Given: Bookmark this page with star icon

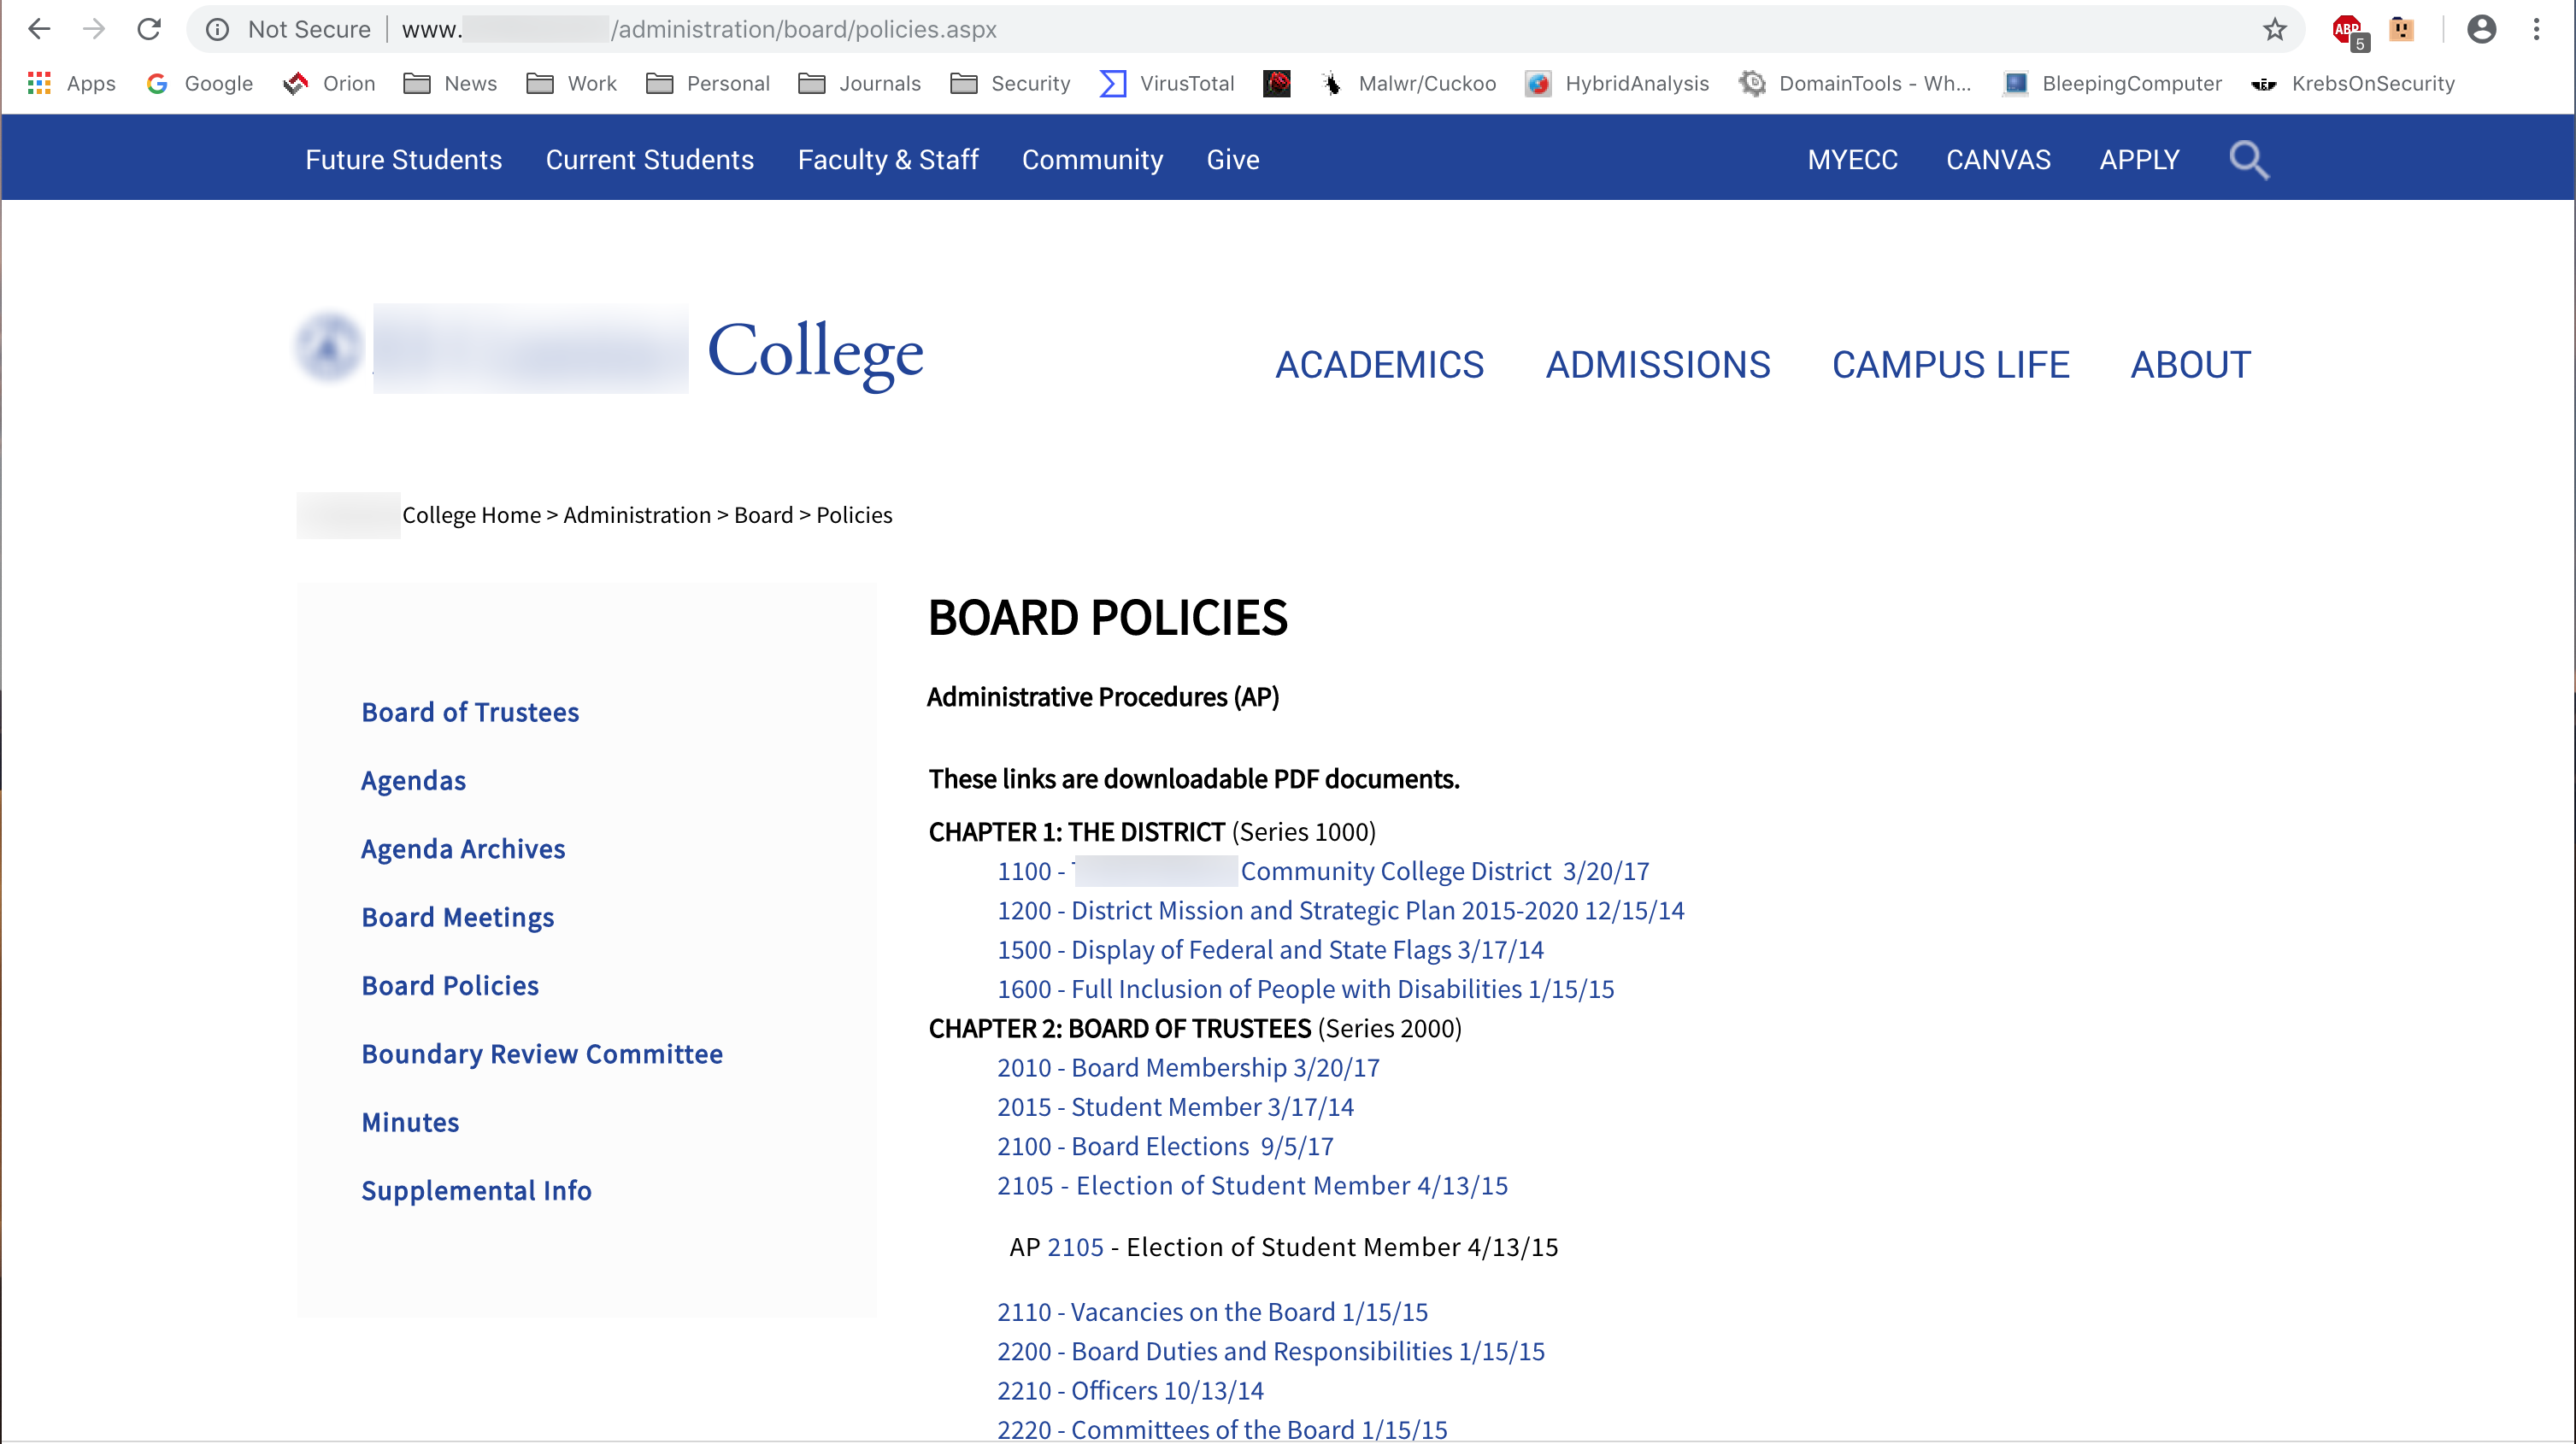Looking at the screenshot, I should coord(2274,29).
